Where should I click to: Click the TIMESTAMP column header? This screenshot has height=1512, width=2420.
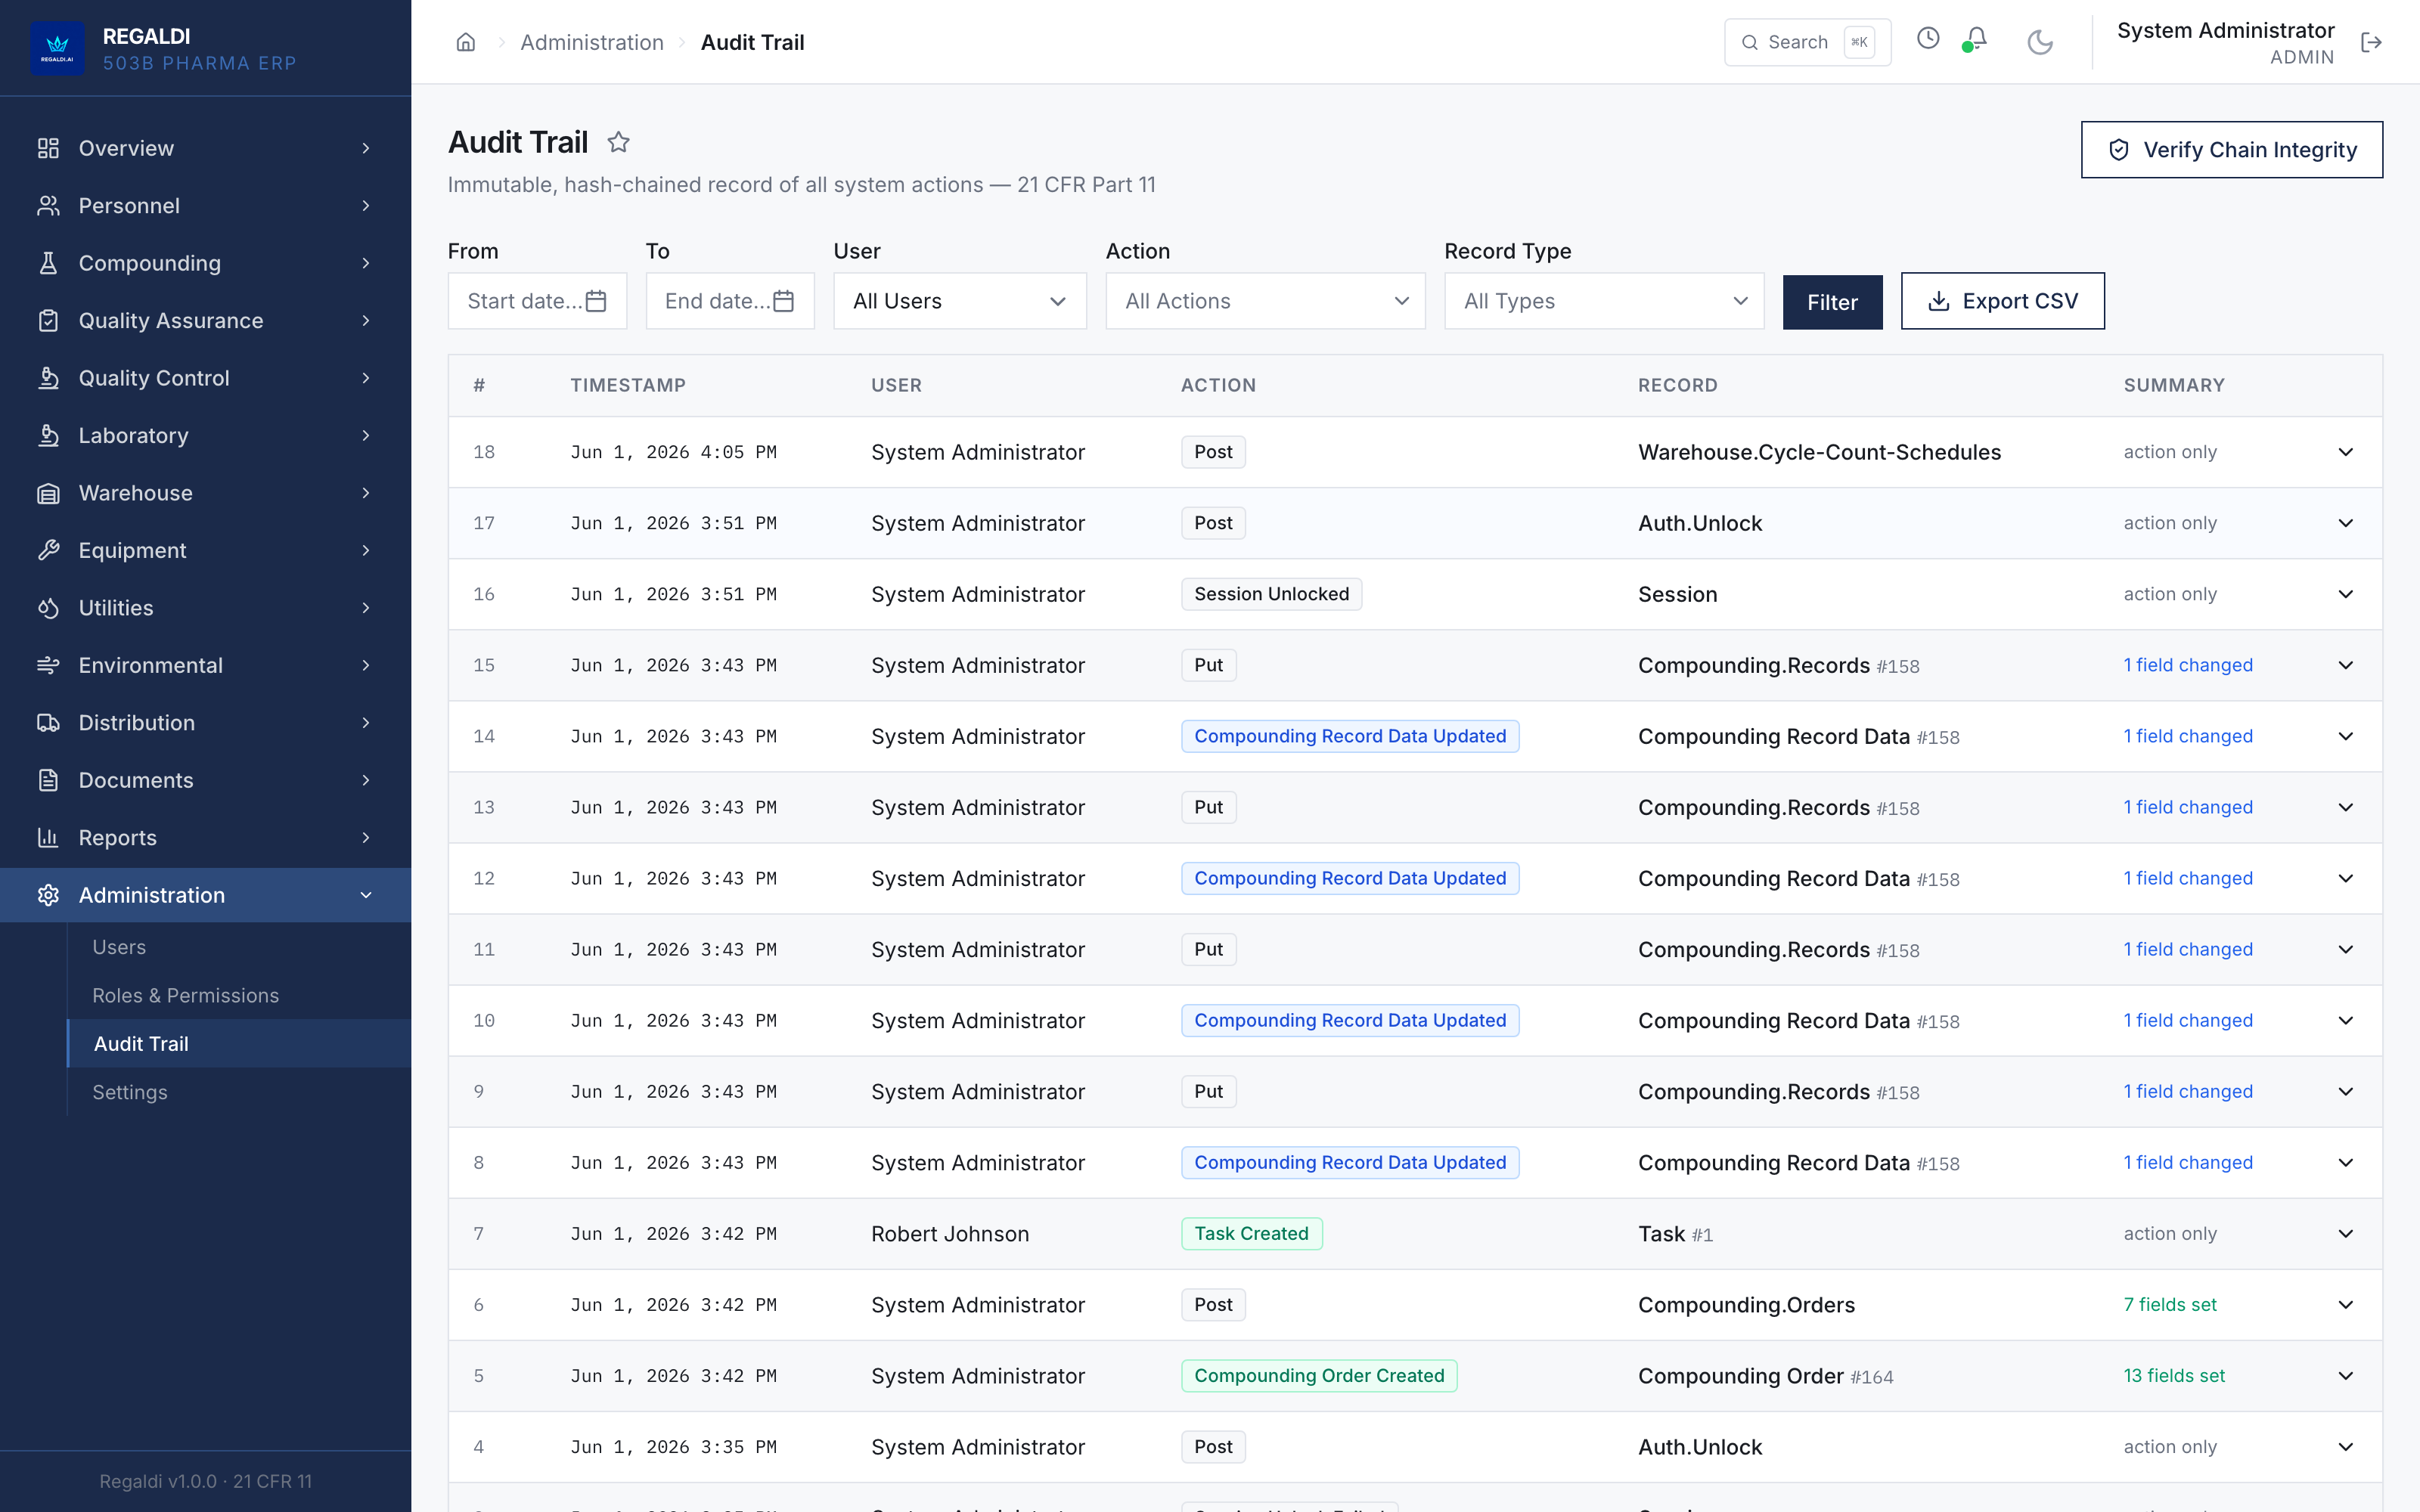click(628, 385)
